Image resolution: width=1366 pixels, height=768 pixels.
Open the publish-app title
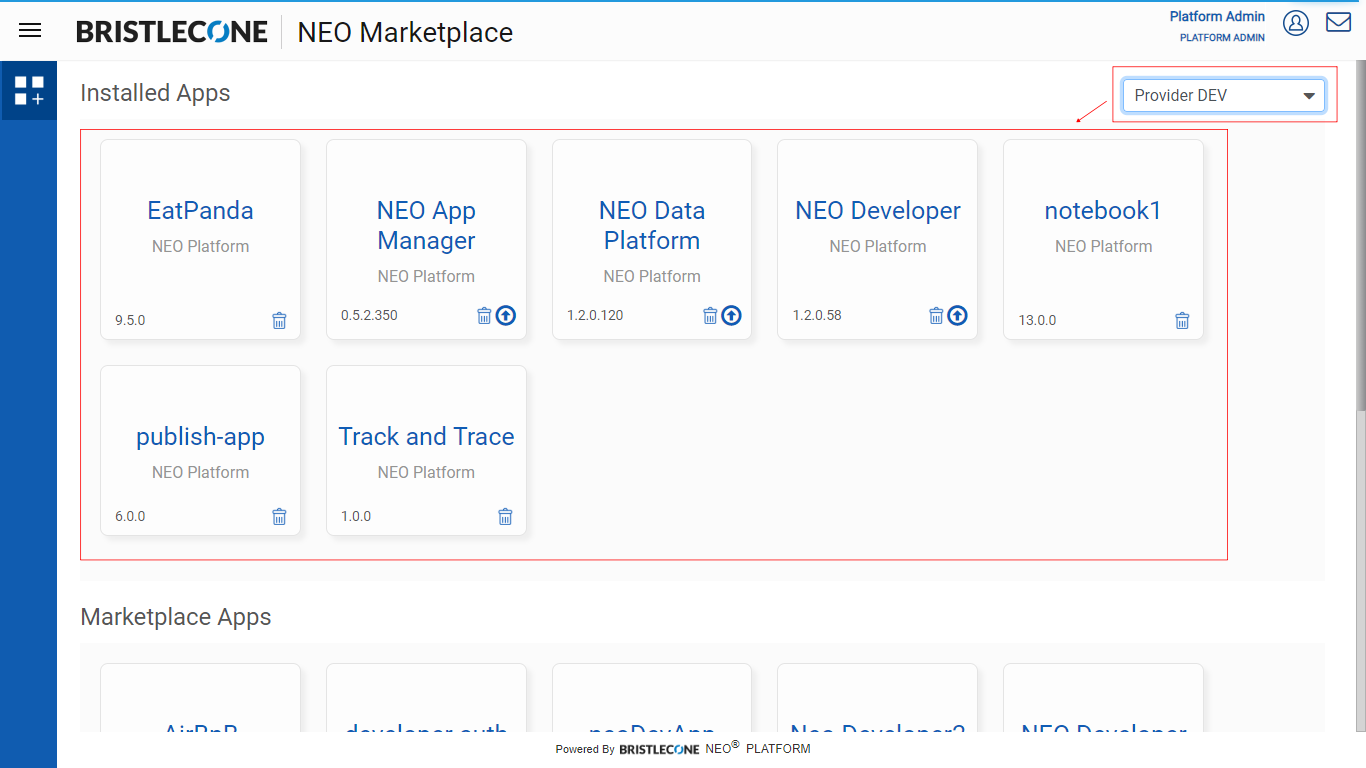(200, 437)
